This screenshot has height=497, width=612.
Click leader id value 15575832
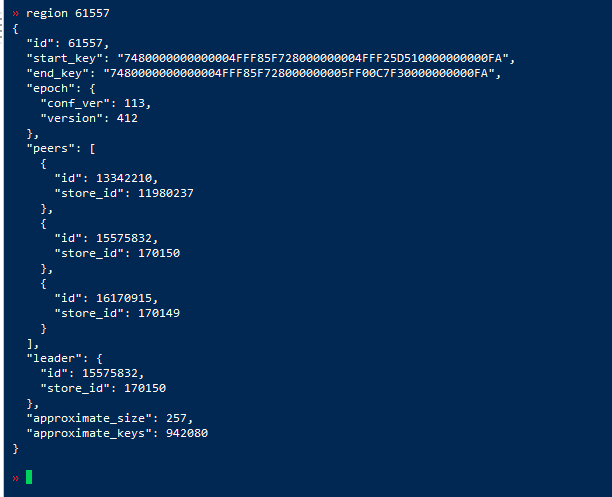click(110, 373)
